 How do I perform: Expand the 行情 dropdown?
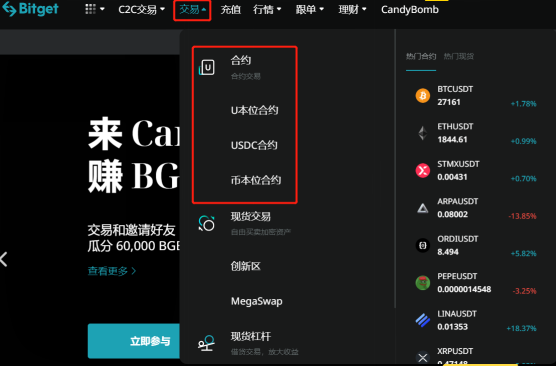(x=267, y=10)
